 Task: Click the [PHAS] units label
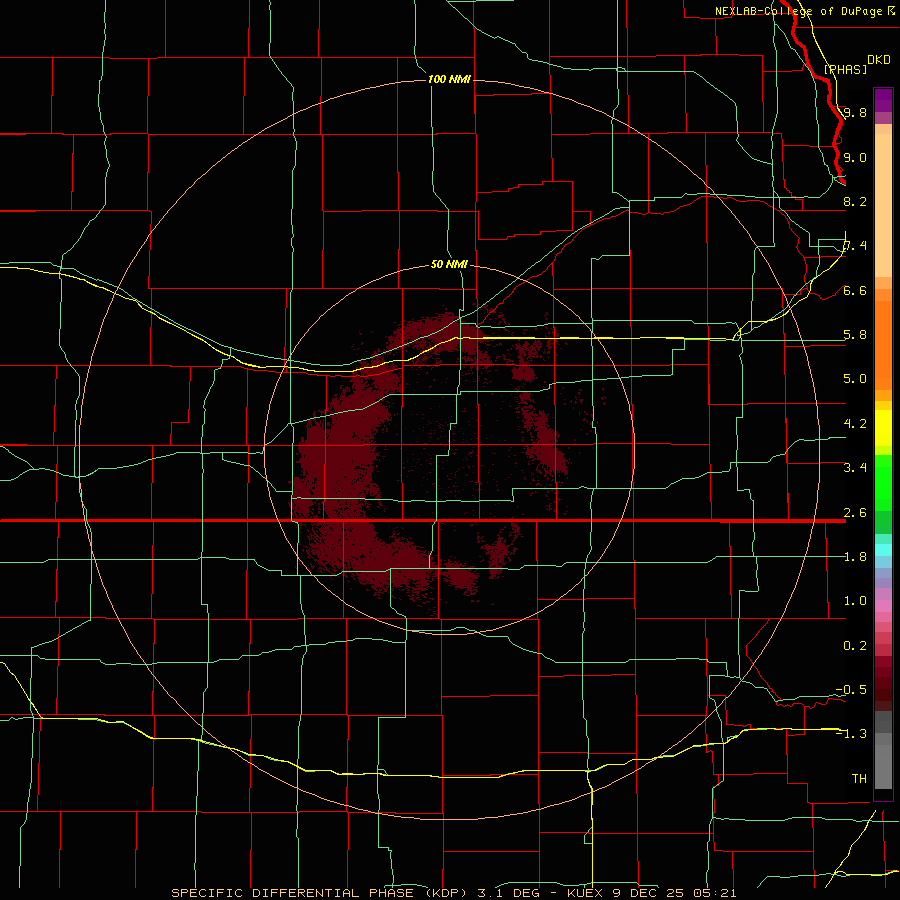845,69
